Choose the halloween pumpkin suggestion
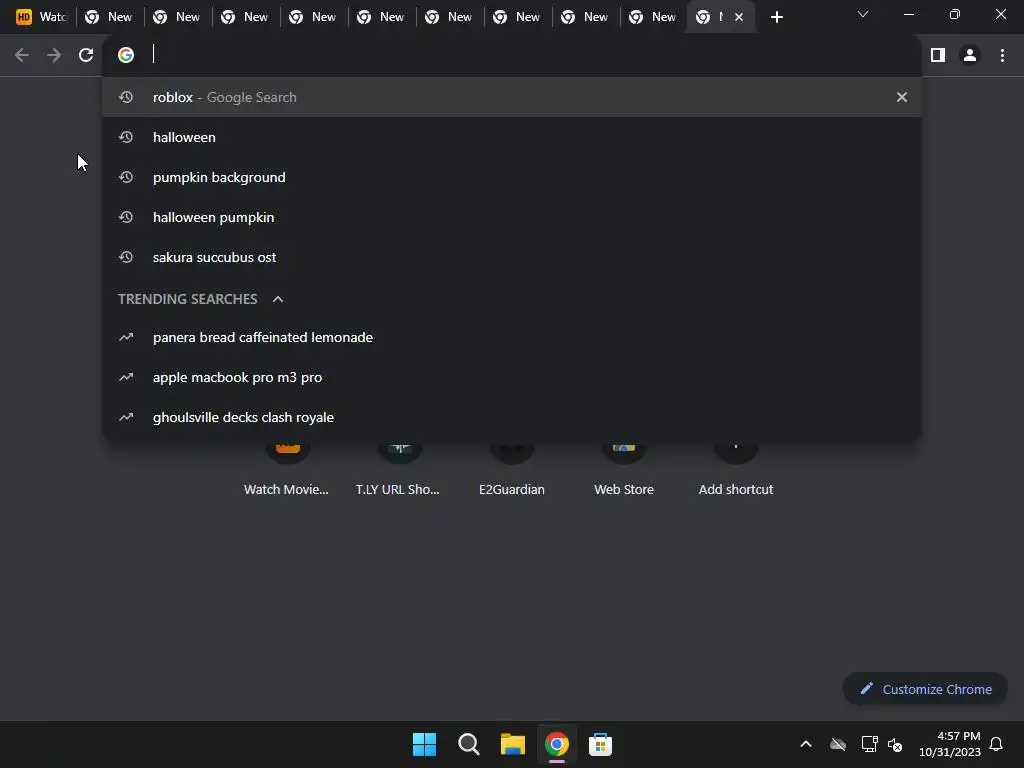The image size is (1024, 768). [x=511, y=217]
